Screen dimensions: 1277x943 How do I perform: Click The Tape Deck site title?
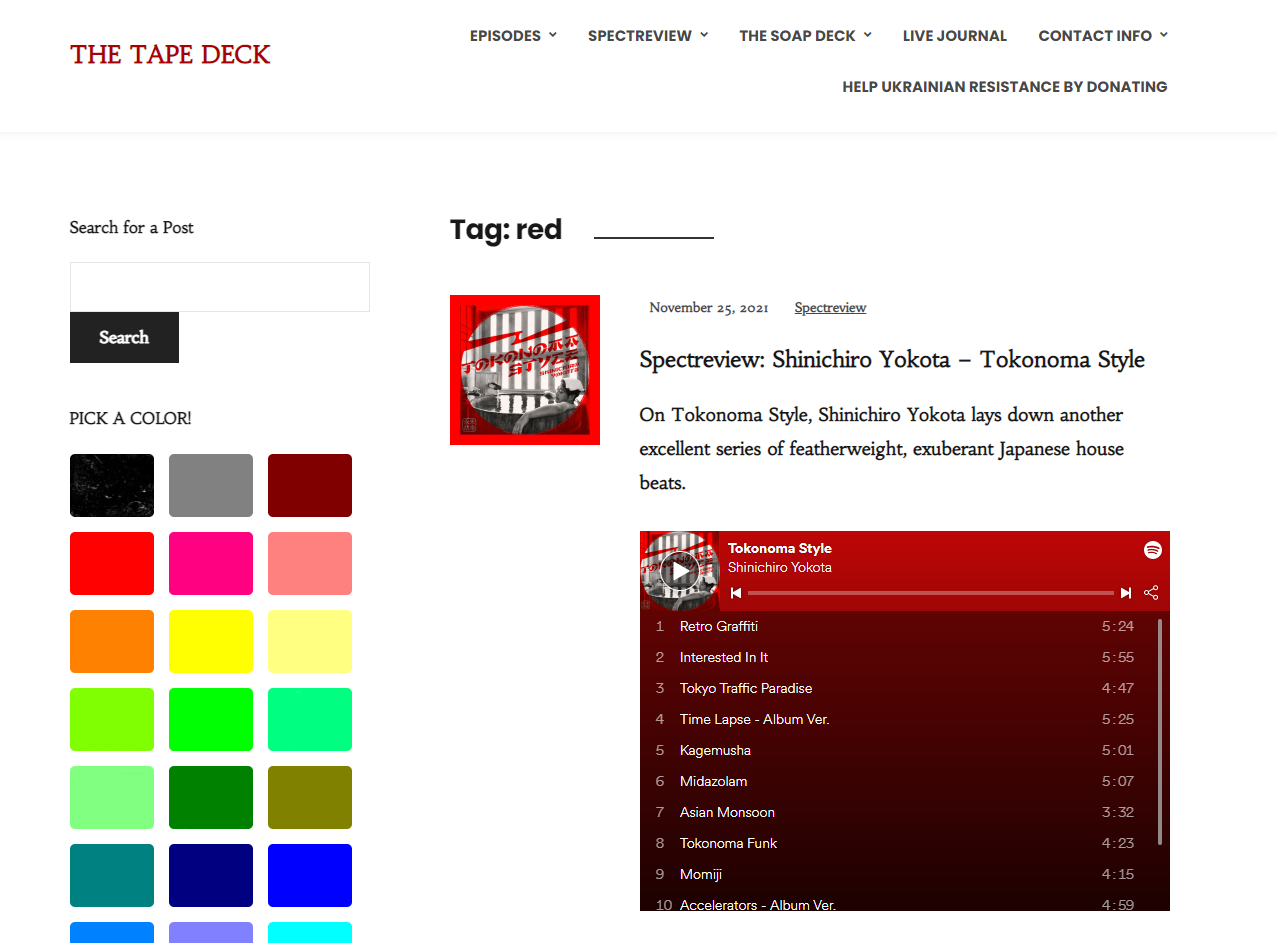[170, 54]
